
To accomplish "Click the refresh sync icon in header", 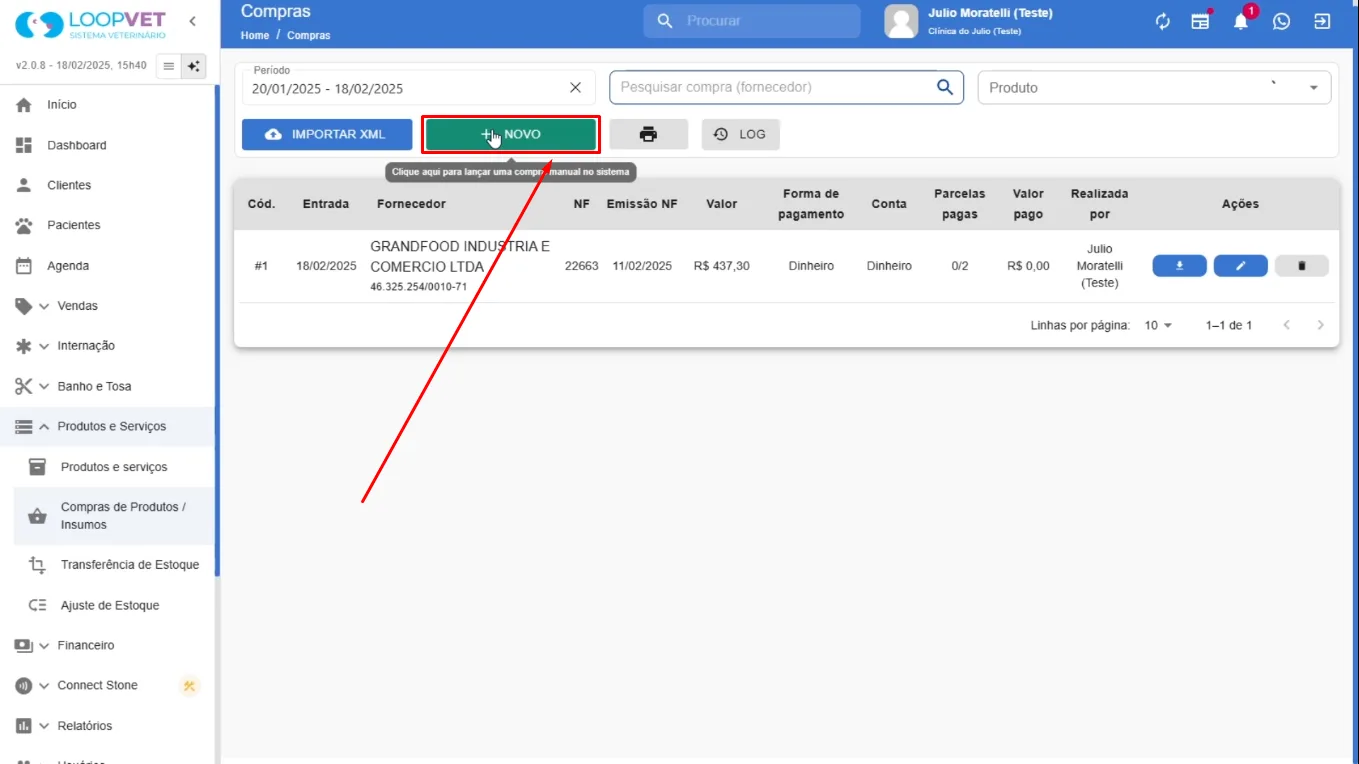I will coord(1162,21).
